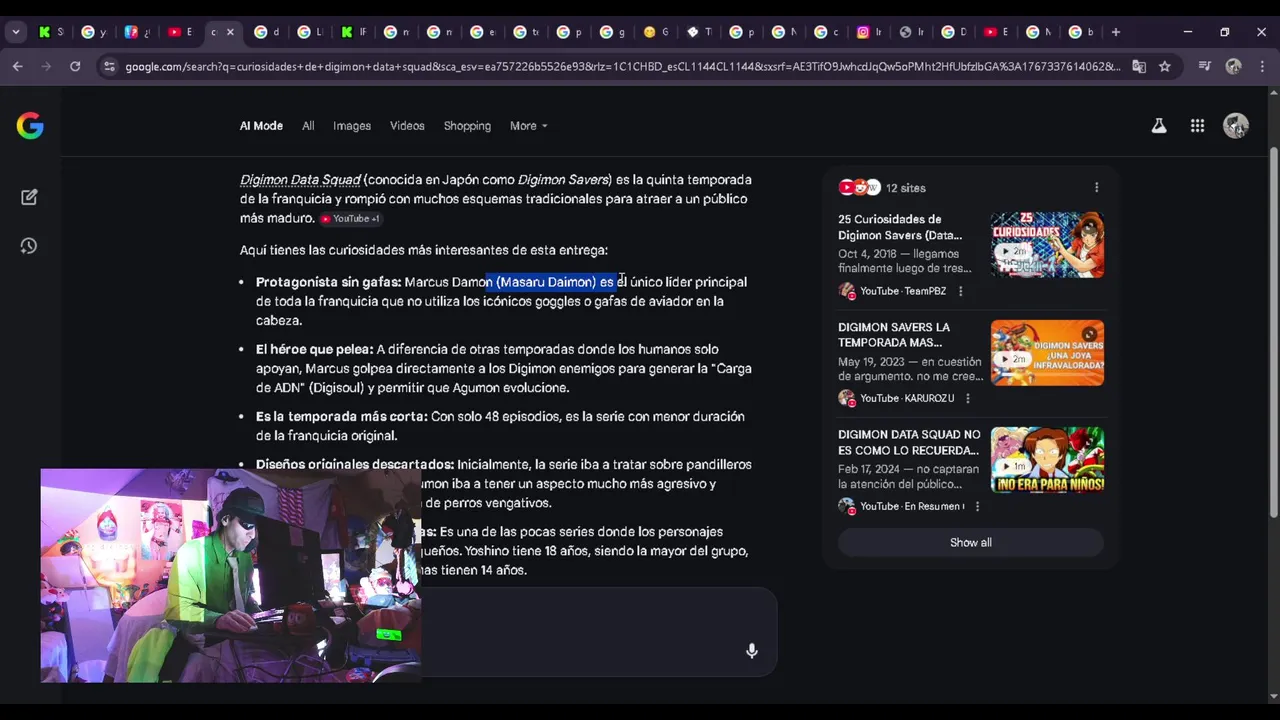Activate voice input microphone icon
1280x720 pixels.
pyautogui.click(x=751, y=651)
